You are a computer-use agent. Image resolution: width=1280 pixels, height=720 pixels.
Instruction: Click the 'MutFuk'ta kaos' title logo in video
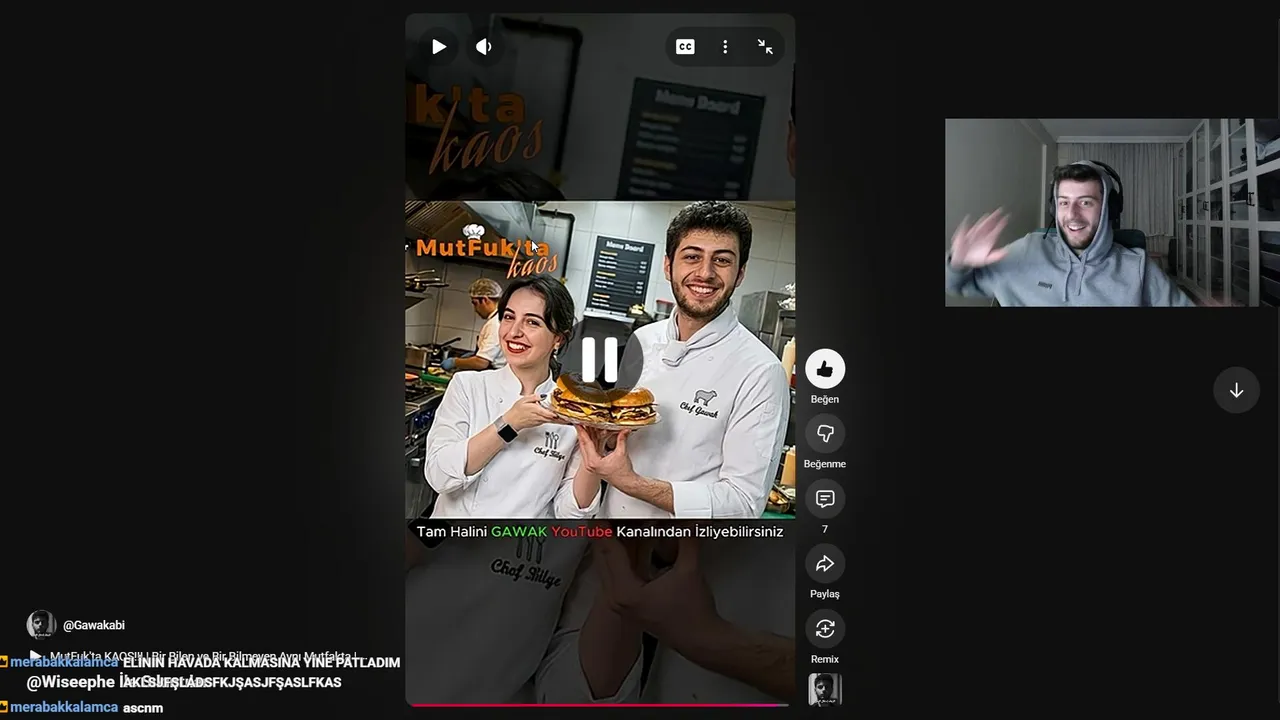[x=487, y=253]
